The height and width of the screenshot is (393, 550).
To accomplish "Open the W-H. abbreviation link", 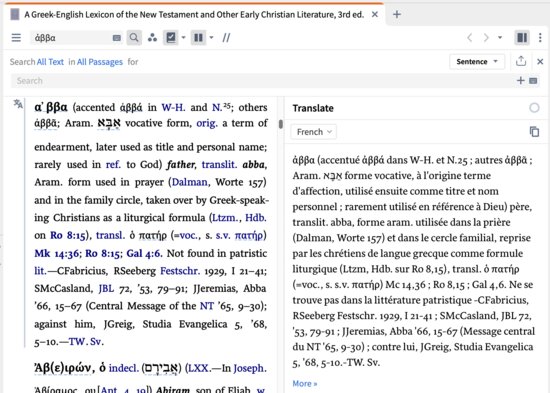I will click(x=173, y=107).
